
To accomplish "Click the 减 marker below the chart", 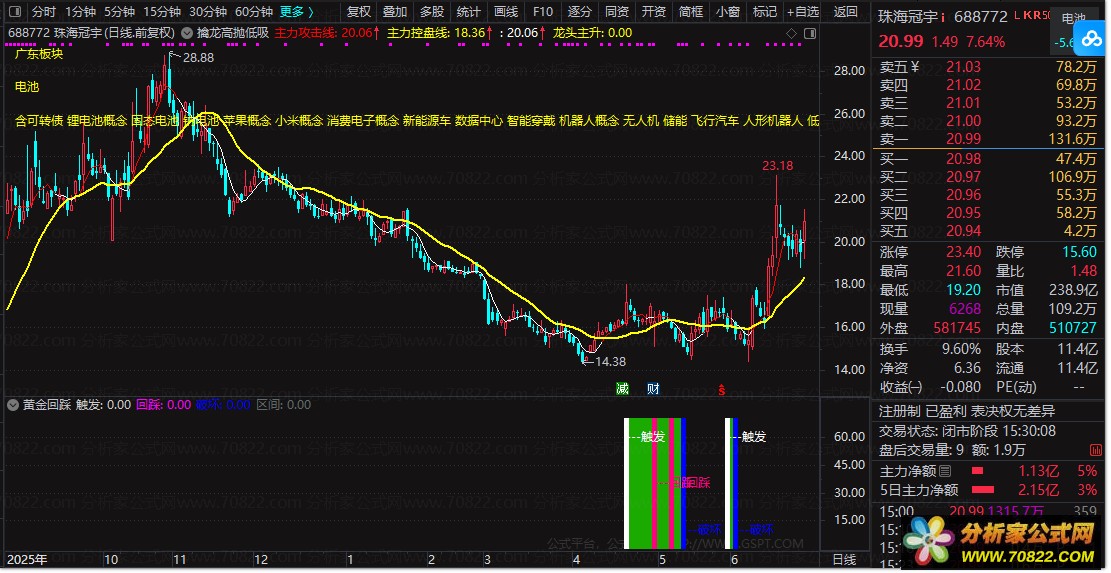I will click(622, 388).
